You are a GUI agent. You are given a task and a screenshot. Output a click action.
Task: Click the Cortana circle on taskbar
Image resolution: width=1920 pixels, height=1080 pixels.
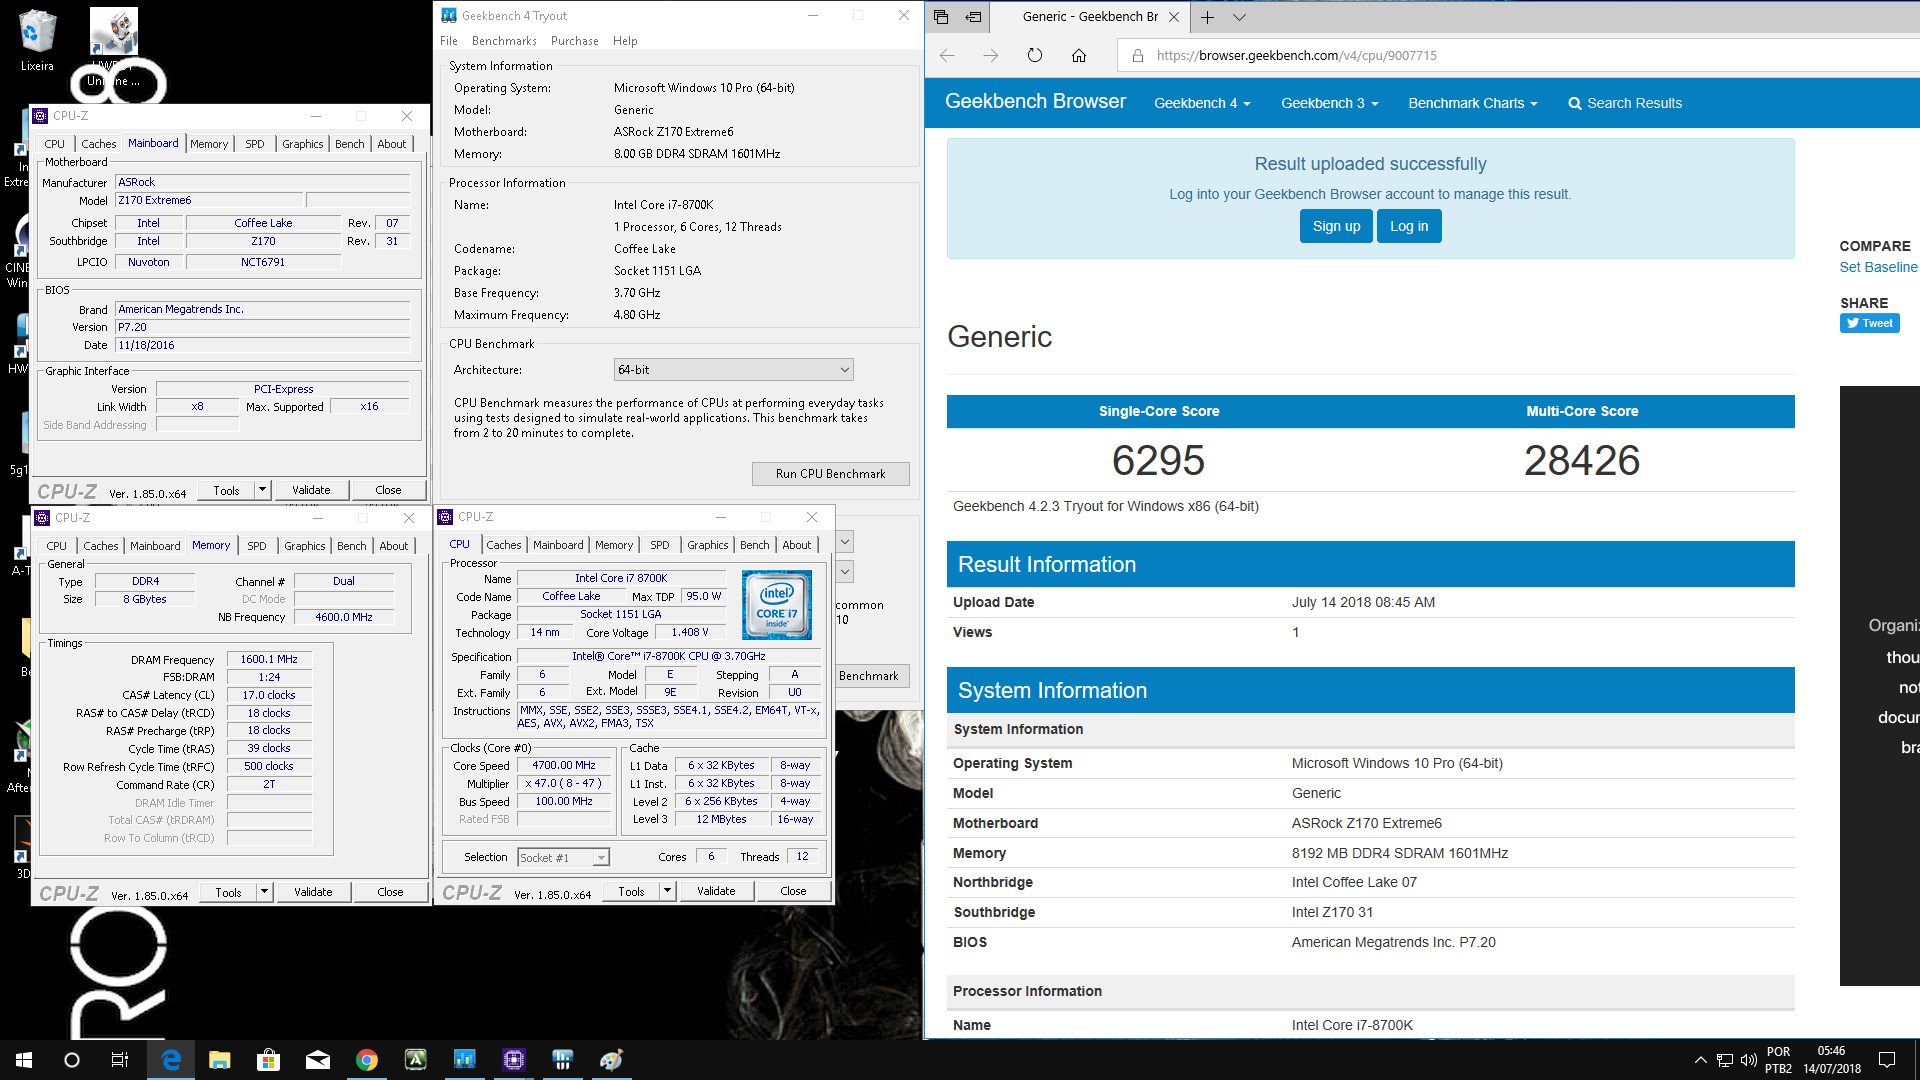(72, 1060)
